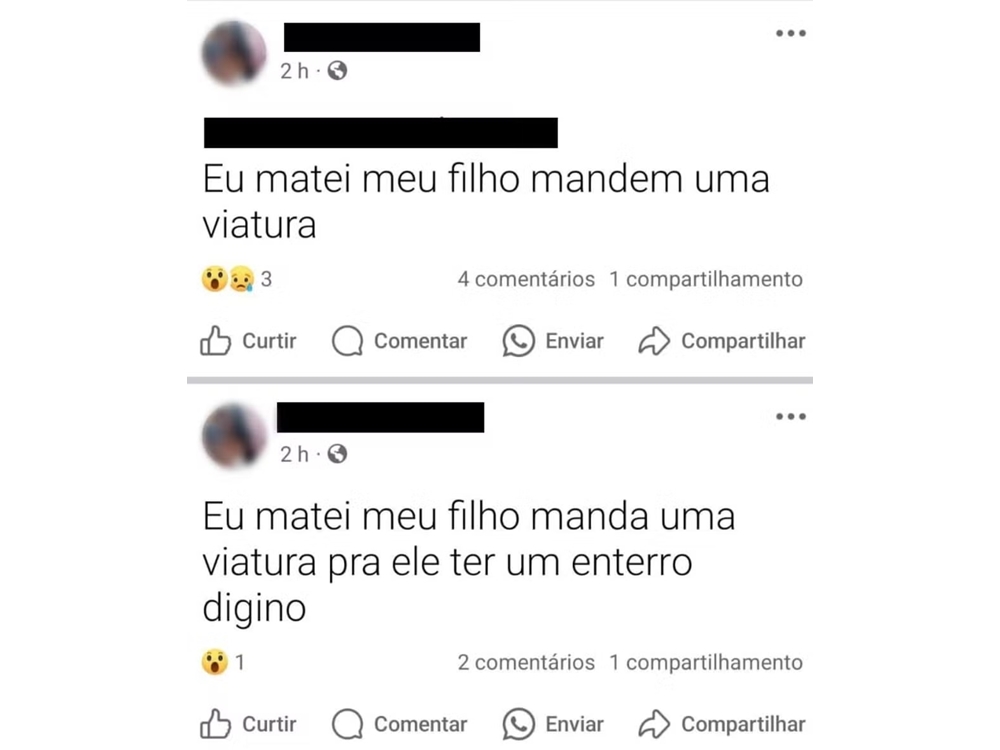Click the public globe icon on first post

pos(337,70)
